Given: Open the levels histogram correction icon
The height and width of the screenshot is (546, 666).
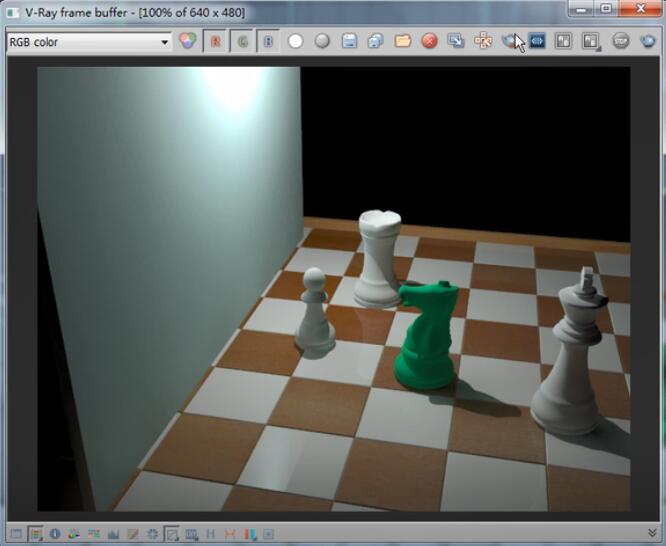Looking at the screenshot, I should 113,534.
